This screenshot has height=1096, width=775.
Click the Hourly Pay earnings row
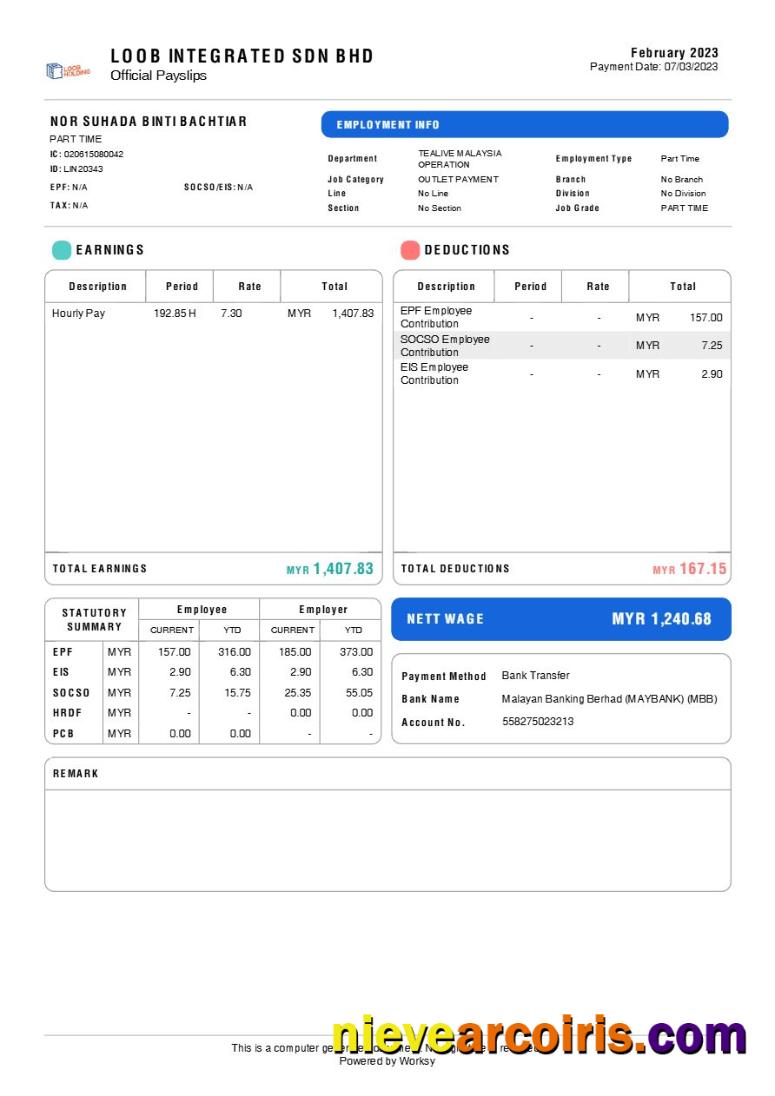(213, 314)
